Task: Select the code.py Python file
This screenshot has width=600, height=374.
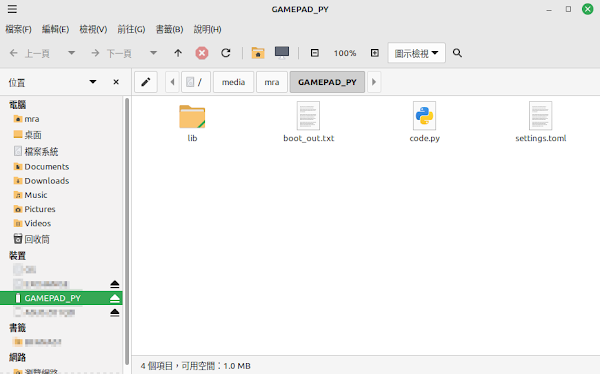Action: point(424,122)
